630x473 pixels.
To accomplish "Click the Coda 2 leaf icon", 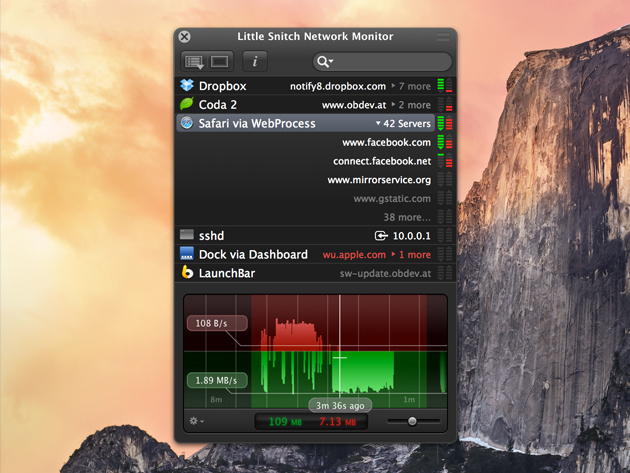I will (x=187, y=104).
